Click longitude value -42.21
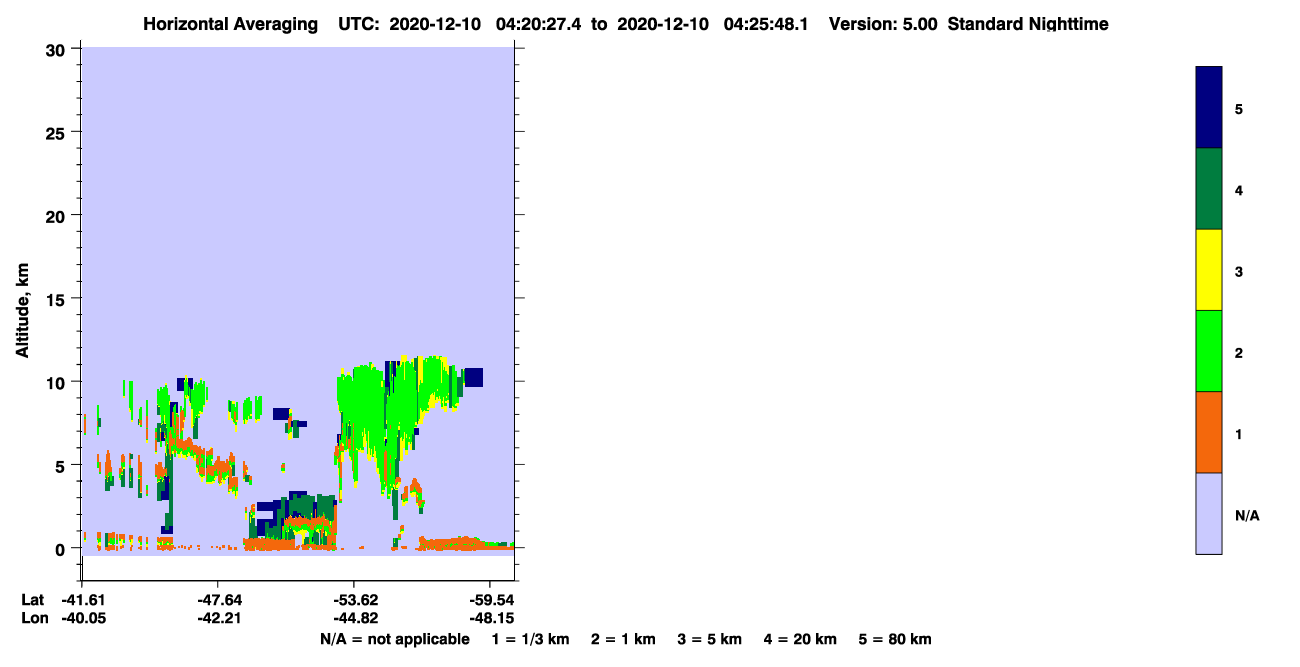This screenshot has width=1300, height=667. tap(218, 618)
